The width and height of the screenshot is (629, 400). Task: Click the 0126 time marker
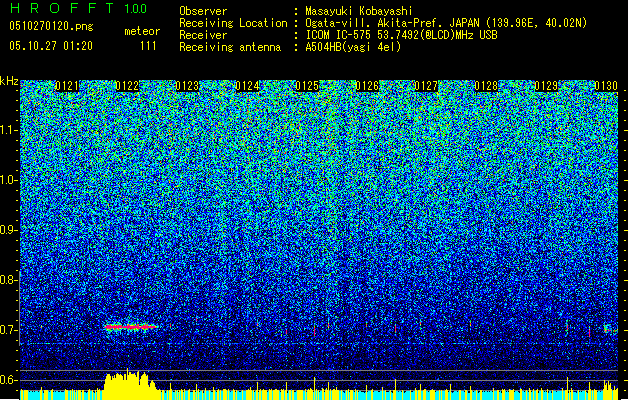pyautogui.click(x=367, y=86)
